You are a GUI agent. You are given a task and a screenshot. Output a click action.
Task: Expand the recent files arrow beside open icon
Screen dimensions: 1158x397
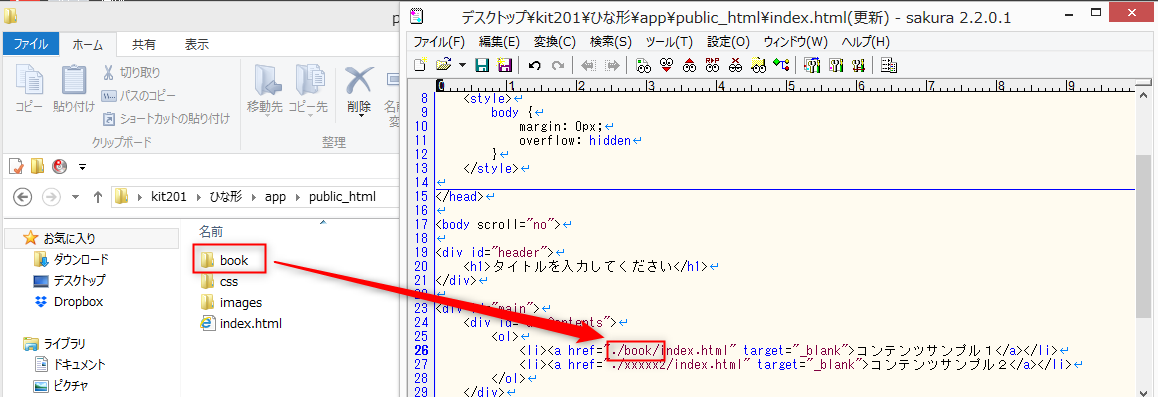(462, 65)
